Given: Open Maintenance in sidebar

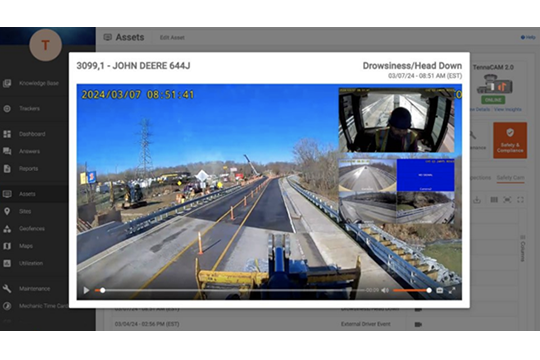Looking at the screenshot, I should coord(34,289).
